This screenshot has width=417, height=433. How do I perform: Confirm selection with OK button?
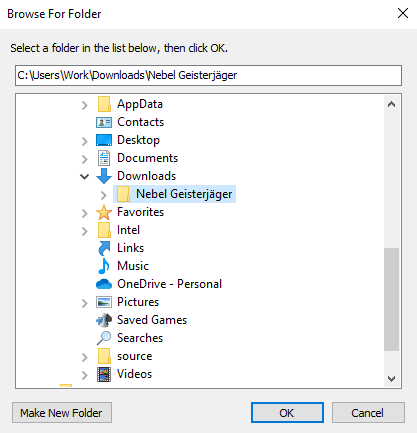pos(287,413)
